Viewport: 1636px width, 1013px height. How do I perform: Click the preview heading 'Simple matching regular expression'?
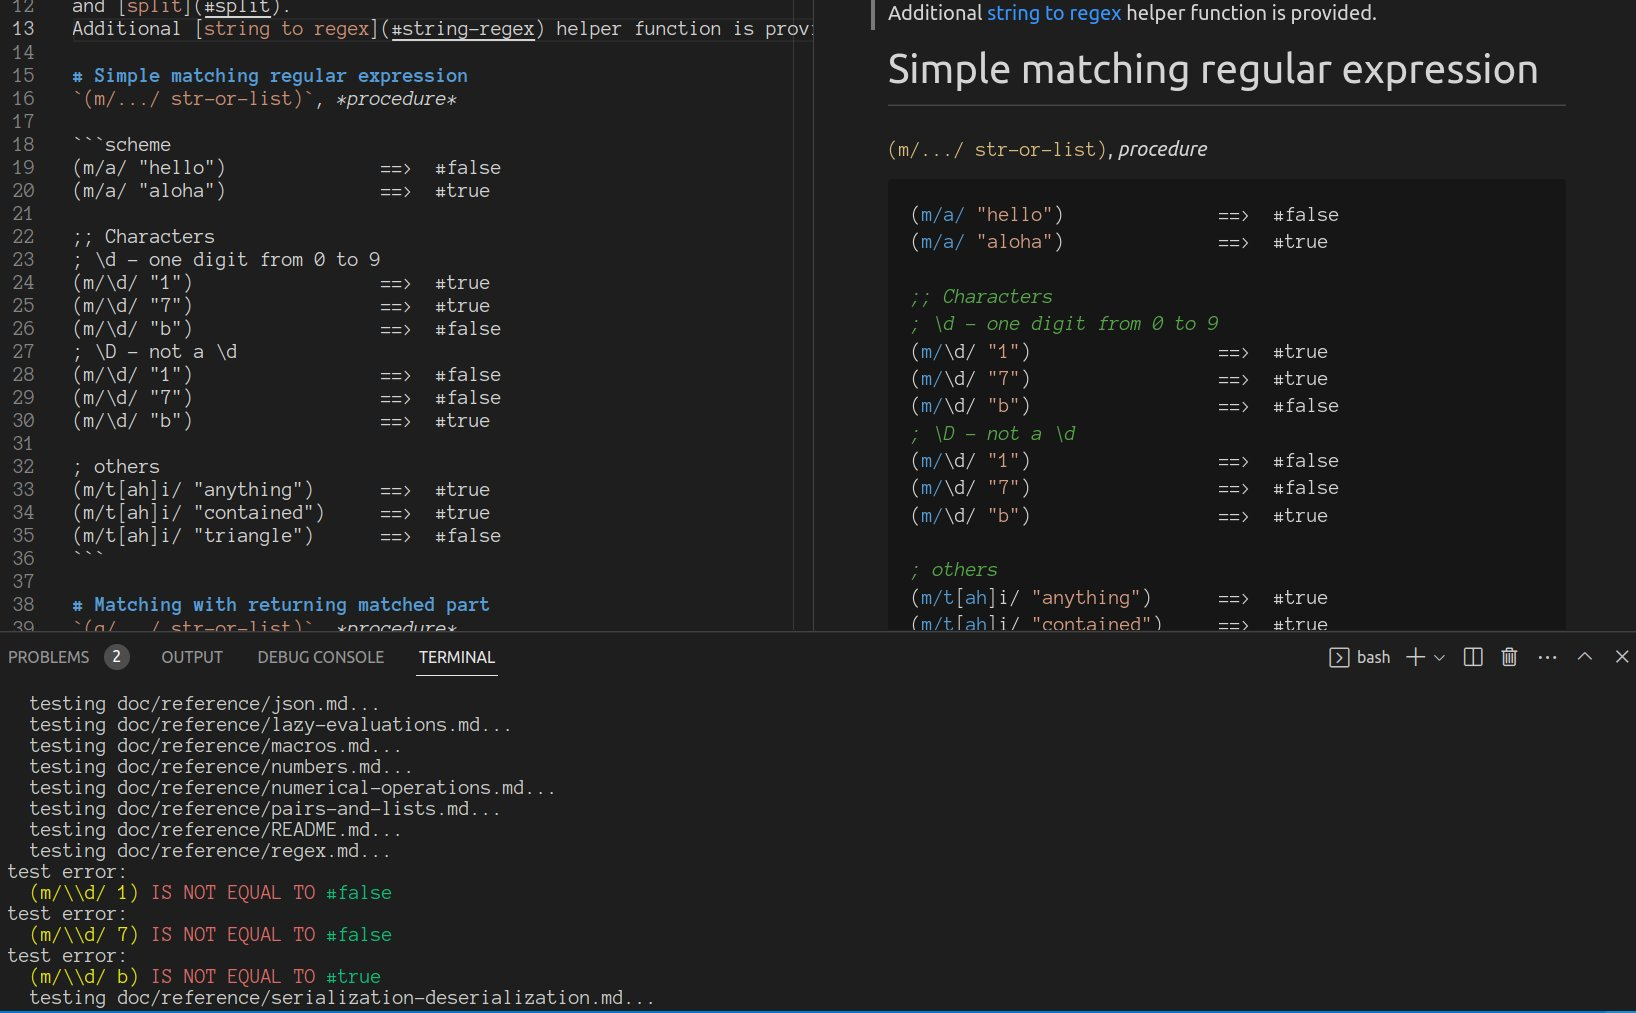click(x=1213, y=70)
